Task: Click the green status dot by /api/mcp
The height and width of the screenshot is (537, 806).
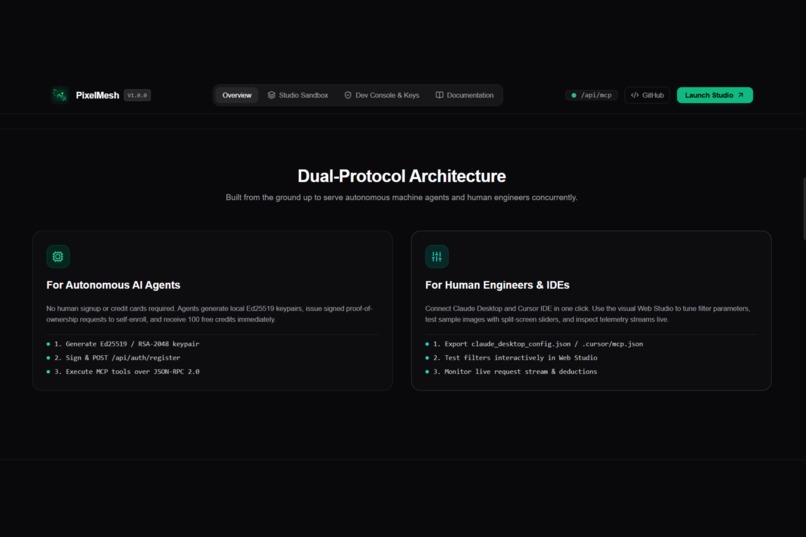Action: click(x=574, y=95)
